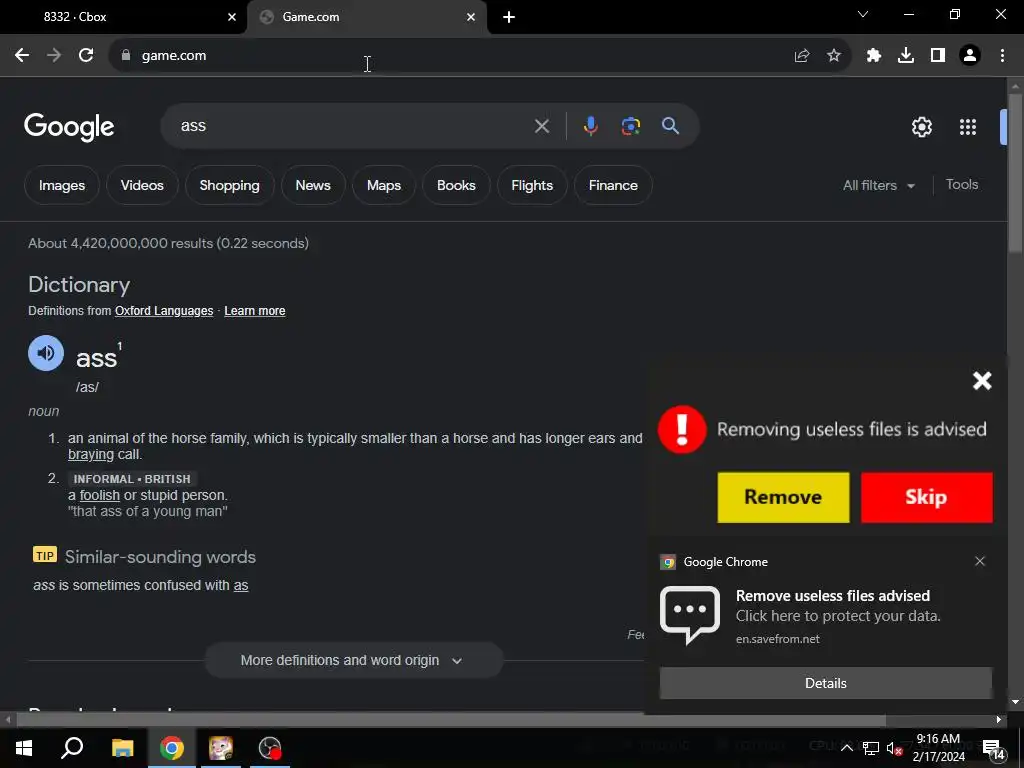Click the vertical scrollbar thumb
The width and height of the screenshot is (1024, 768).
click(x=1015, y=172)
